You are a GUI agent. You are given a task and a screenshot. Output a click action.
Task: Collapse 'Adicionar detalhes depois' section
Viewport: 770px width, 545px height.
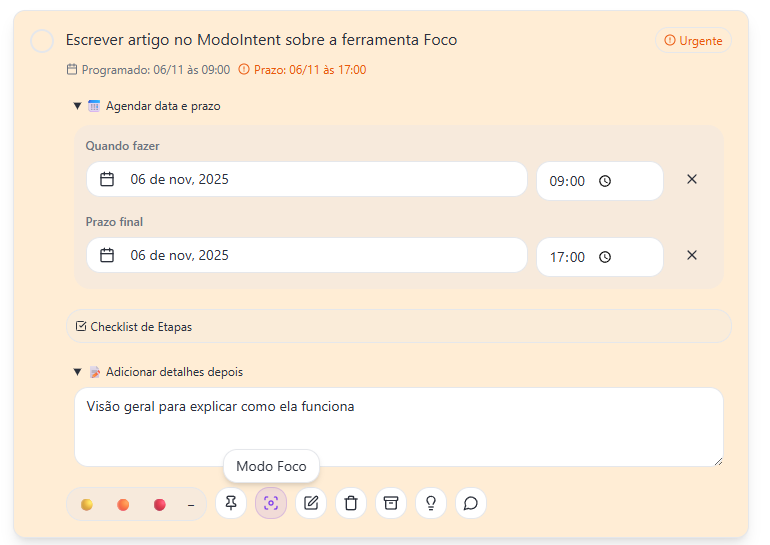click(x=78, y=372)
